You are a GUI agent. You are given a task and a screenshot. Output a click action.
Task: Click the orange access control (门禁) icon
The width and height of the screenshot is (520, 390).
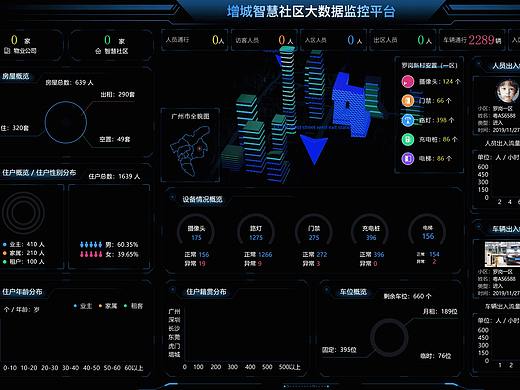407,101
